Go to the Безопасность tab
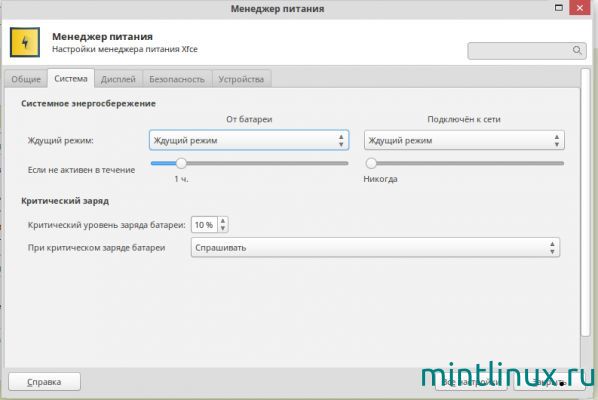598x400 pixels. (x=177, y=79)
